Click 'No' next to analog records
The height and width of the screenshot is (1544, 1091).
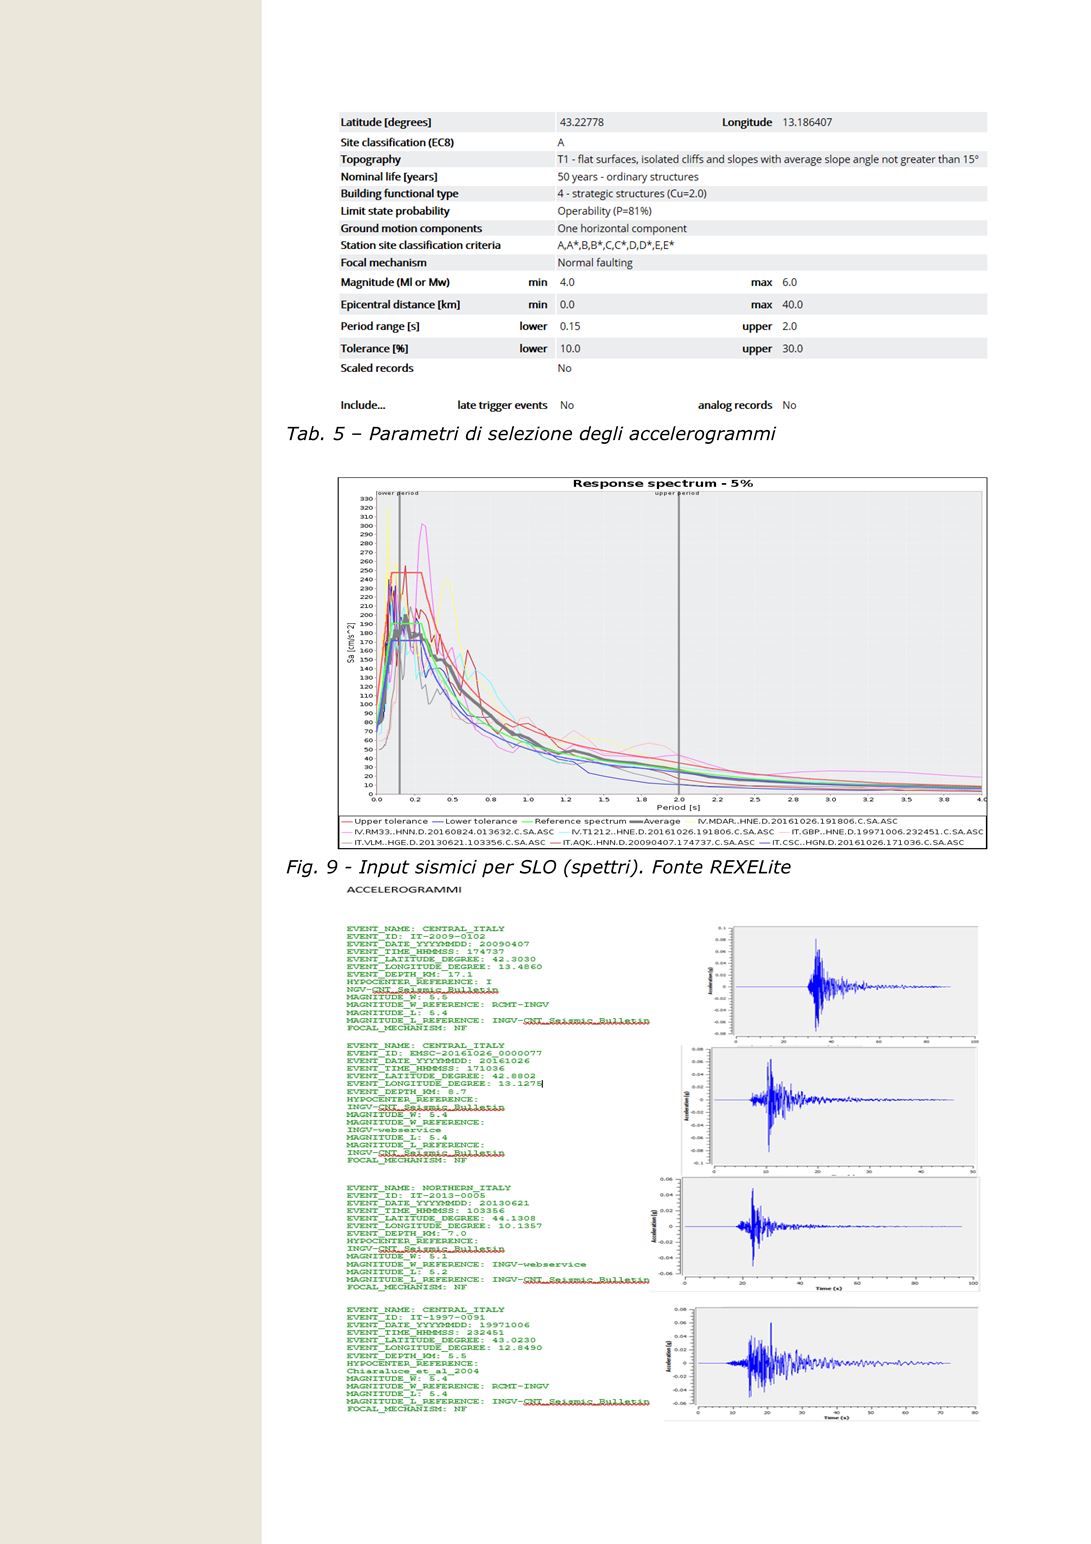789,405
